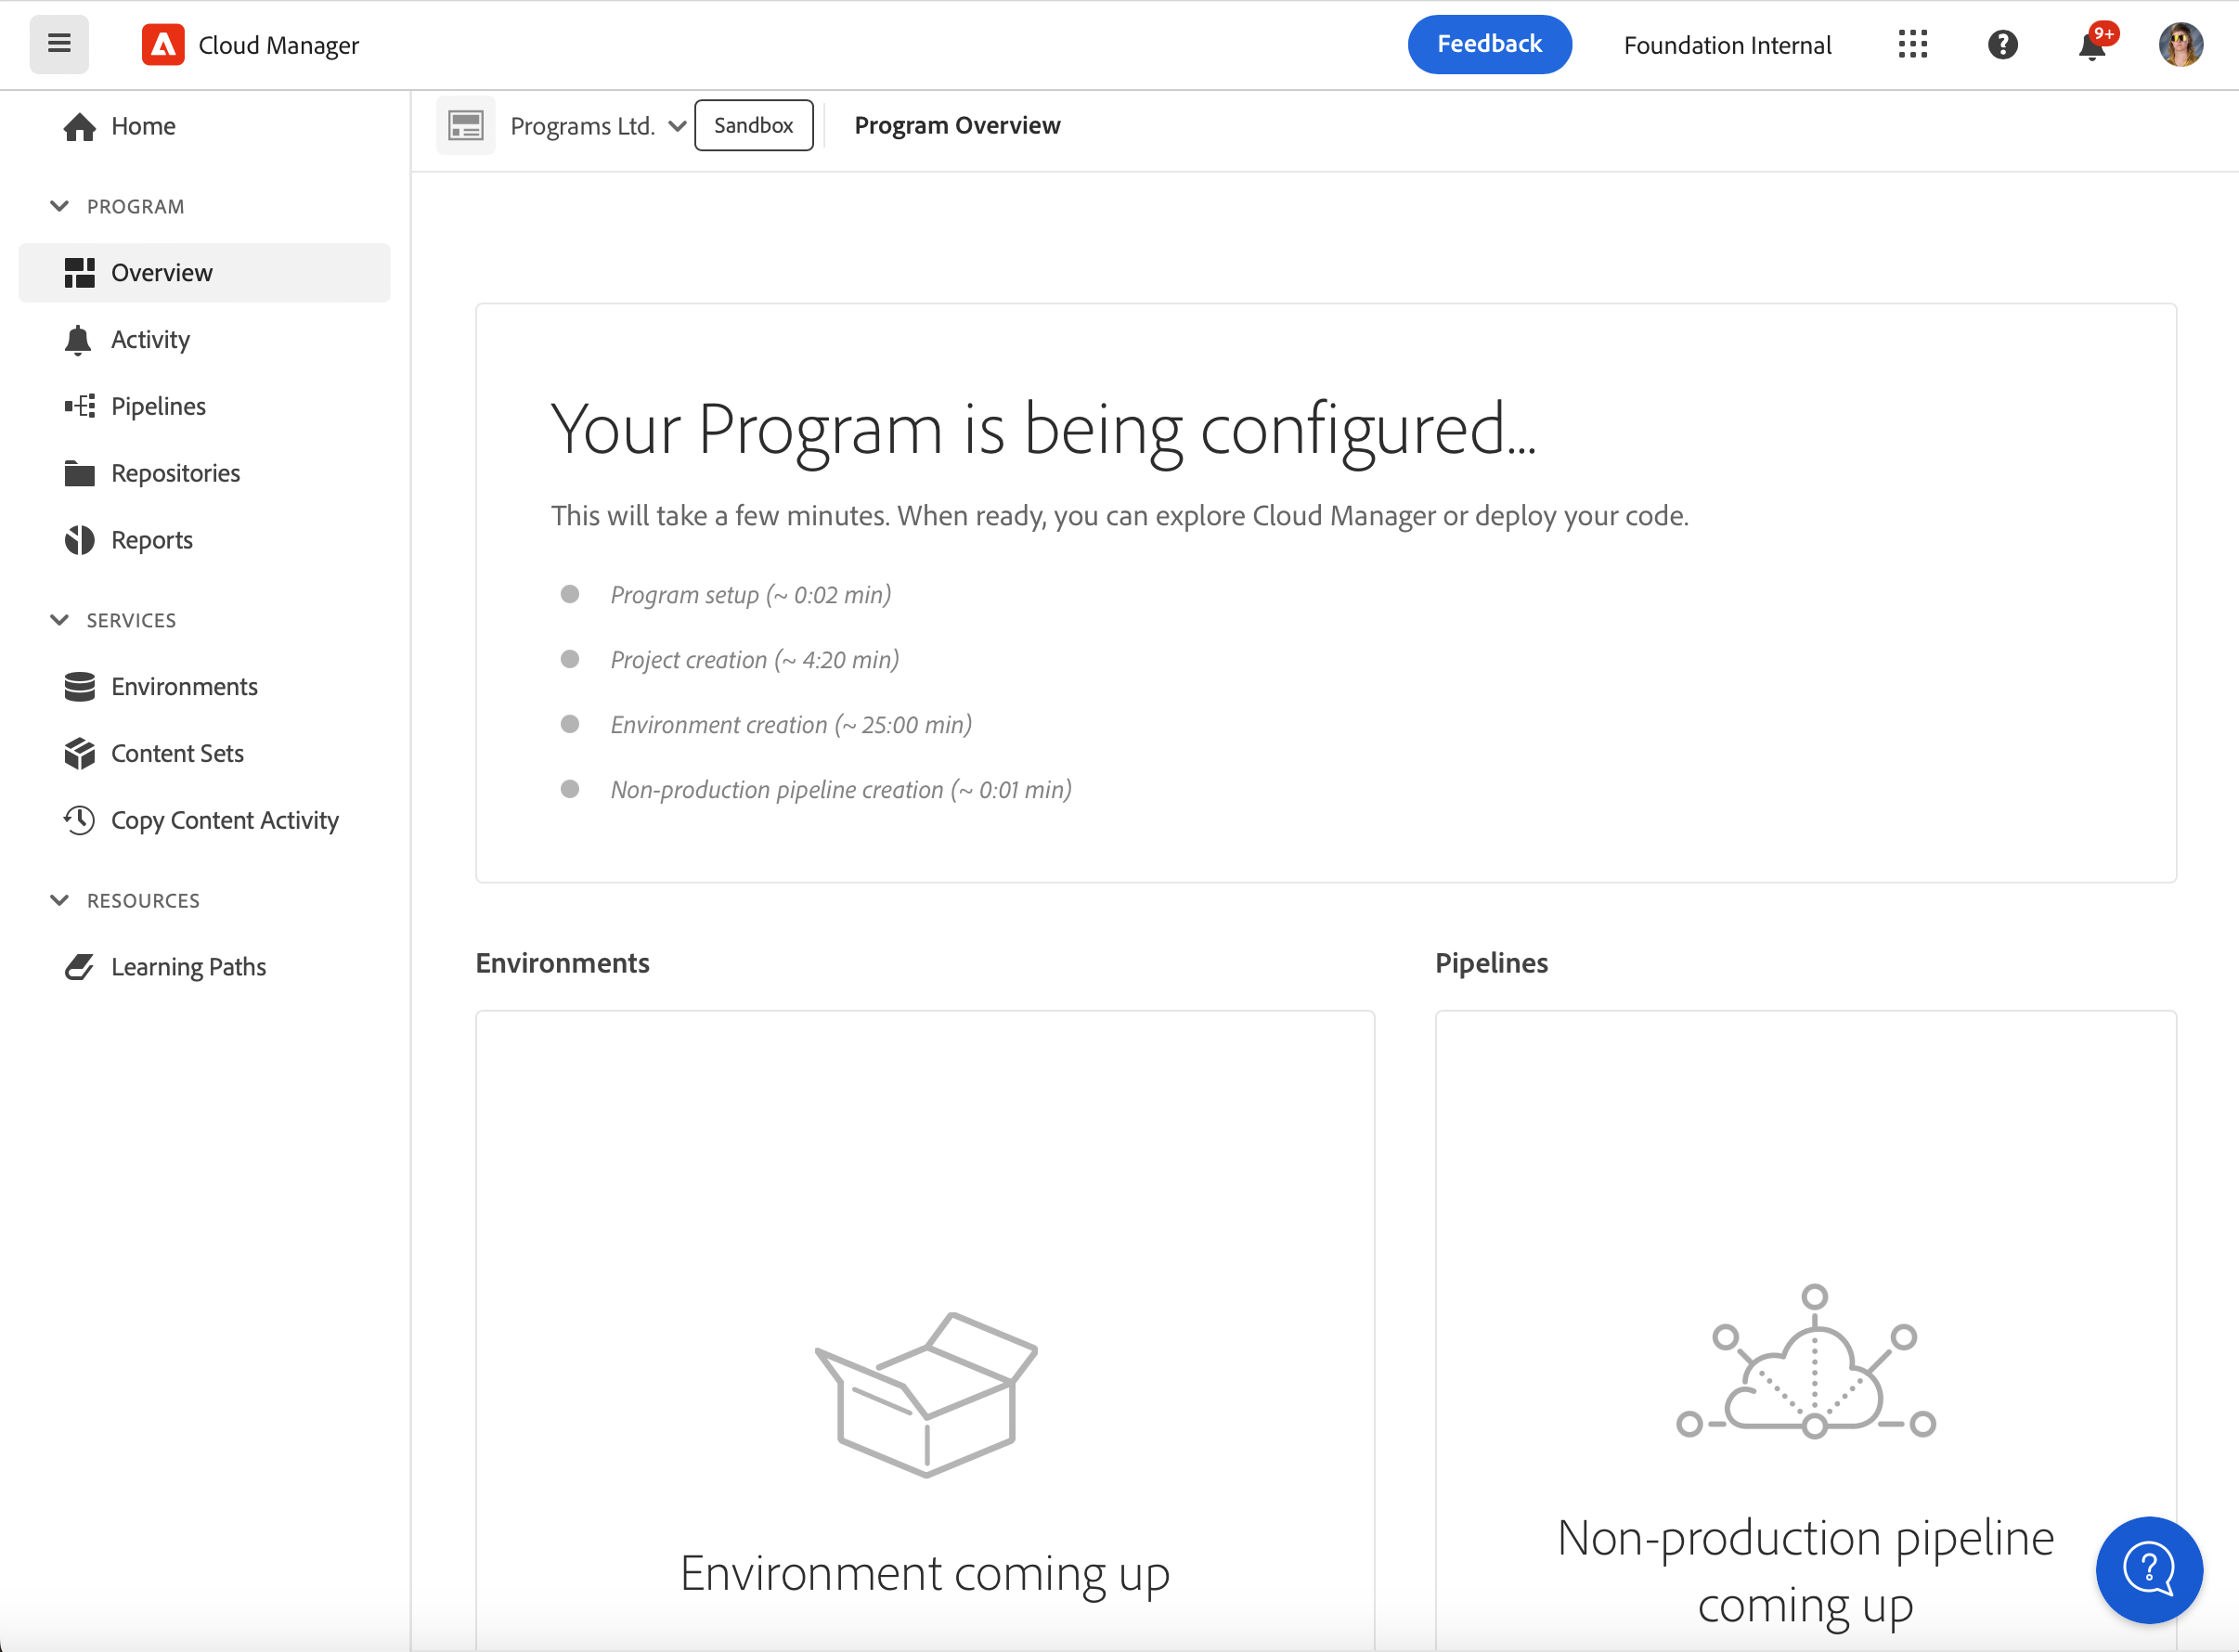Open the app switcher grid icon
The width and height of the screenshot is (2239, 1652).
click(x=1912, y=45)
